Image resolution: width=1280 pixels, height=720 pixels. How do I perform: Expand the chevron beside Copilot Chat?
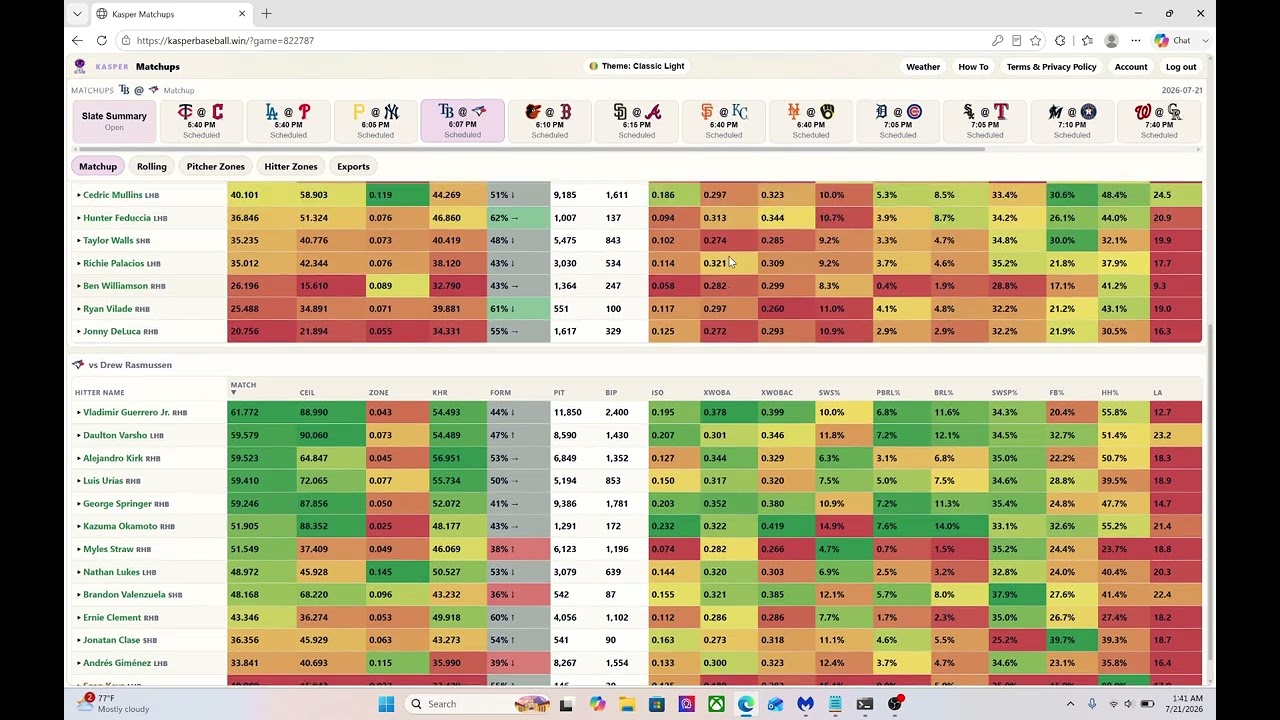[x=1205, y=40]
